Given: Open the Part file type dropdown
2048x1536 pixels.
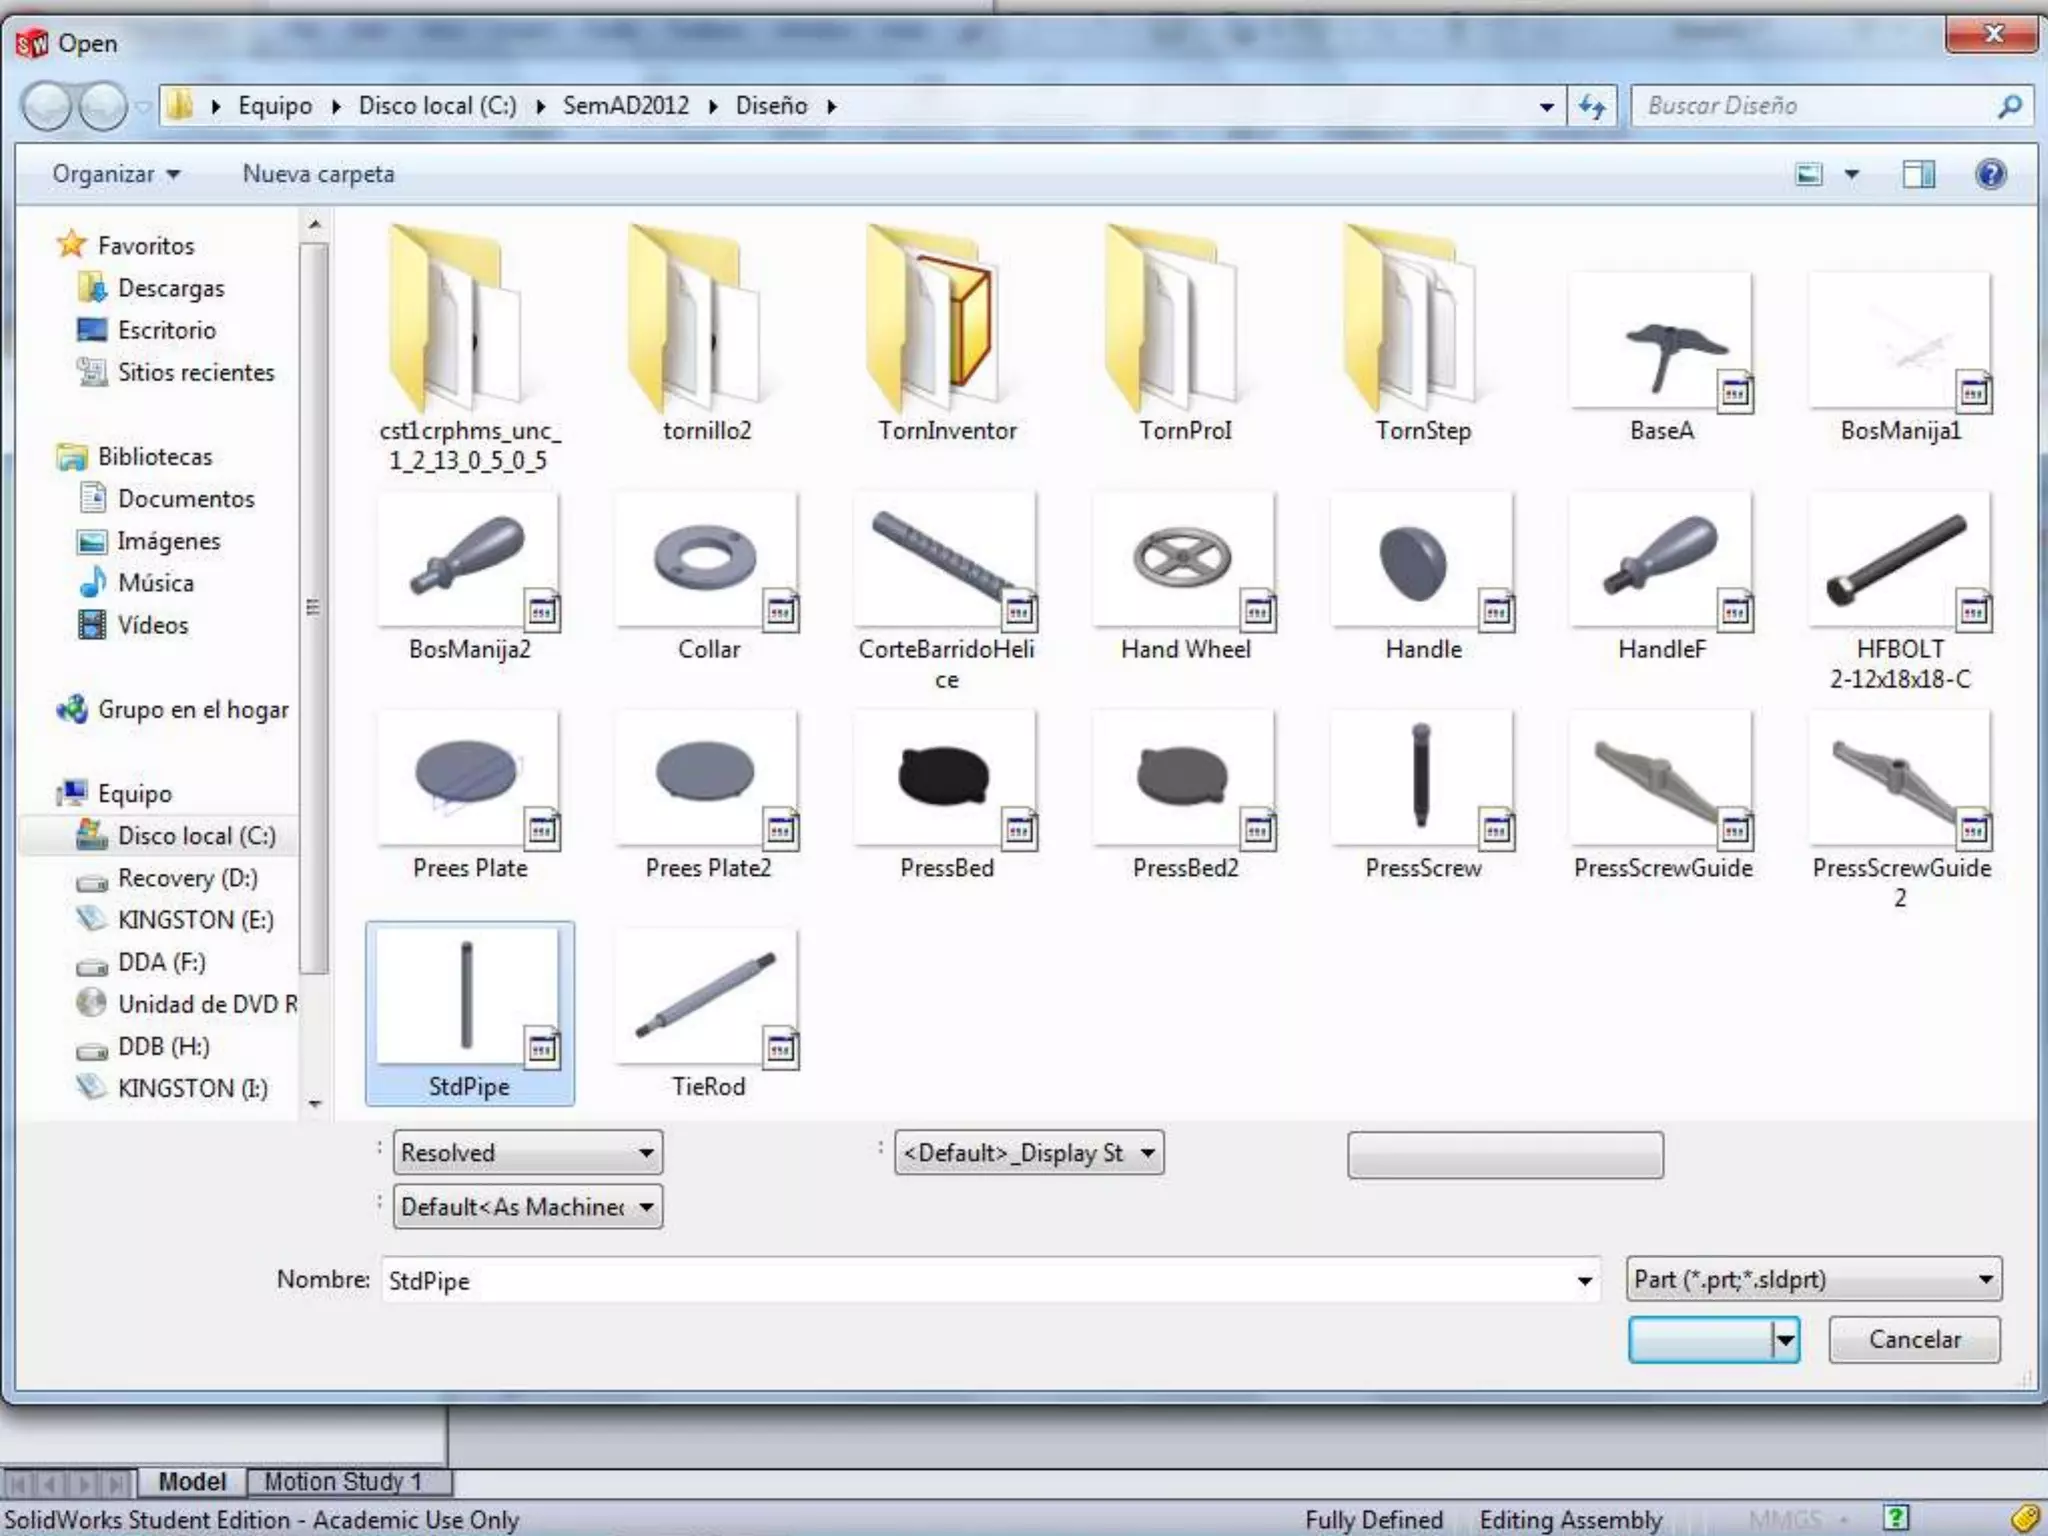Looking at the screenshot, I should 1813,1279.
